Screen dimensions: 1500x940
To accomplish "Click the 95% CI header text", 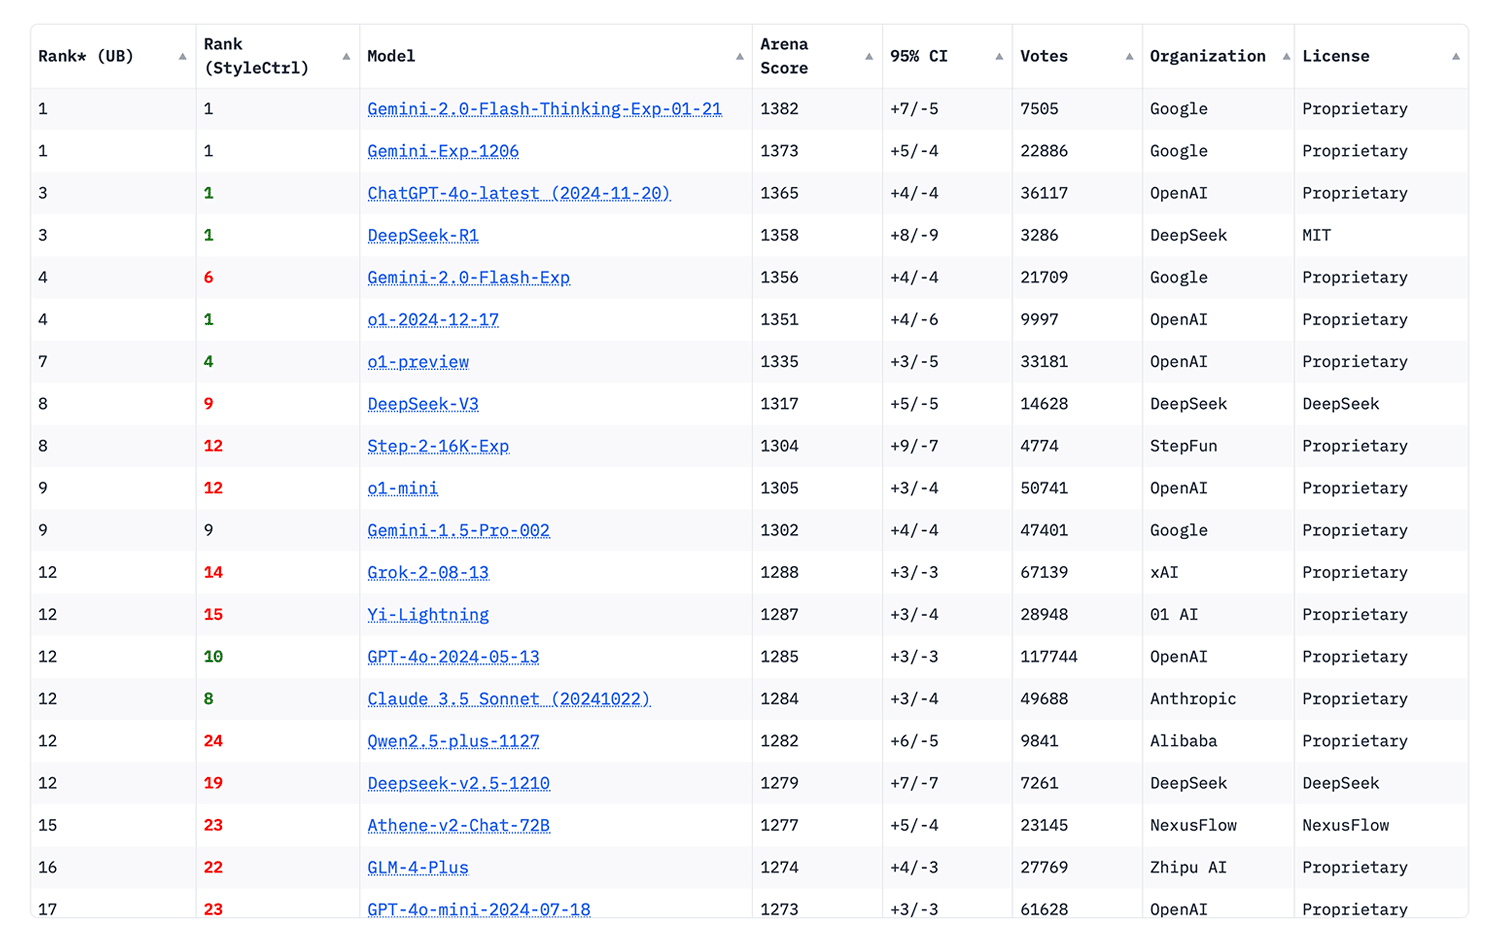I will [919, 57].
